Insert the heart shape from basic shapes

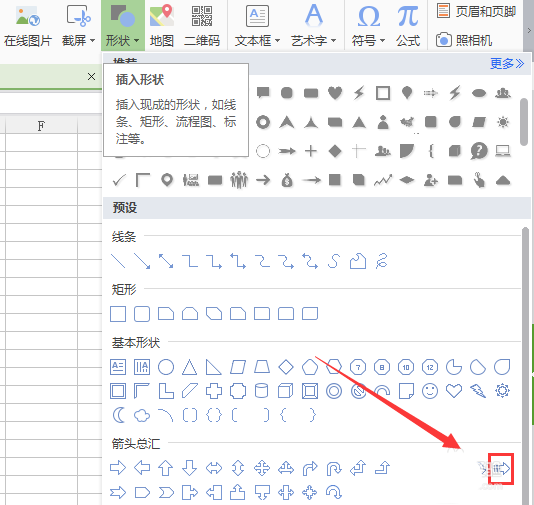454,391
